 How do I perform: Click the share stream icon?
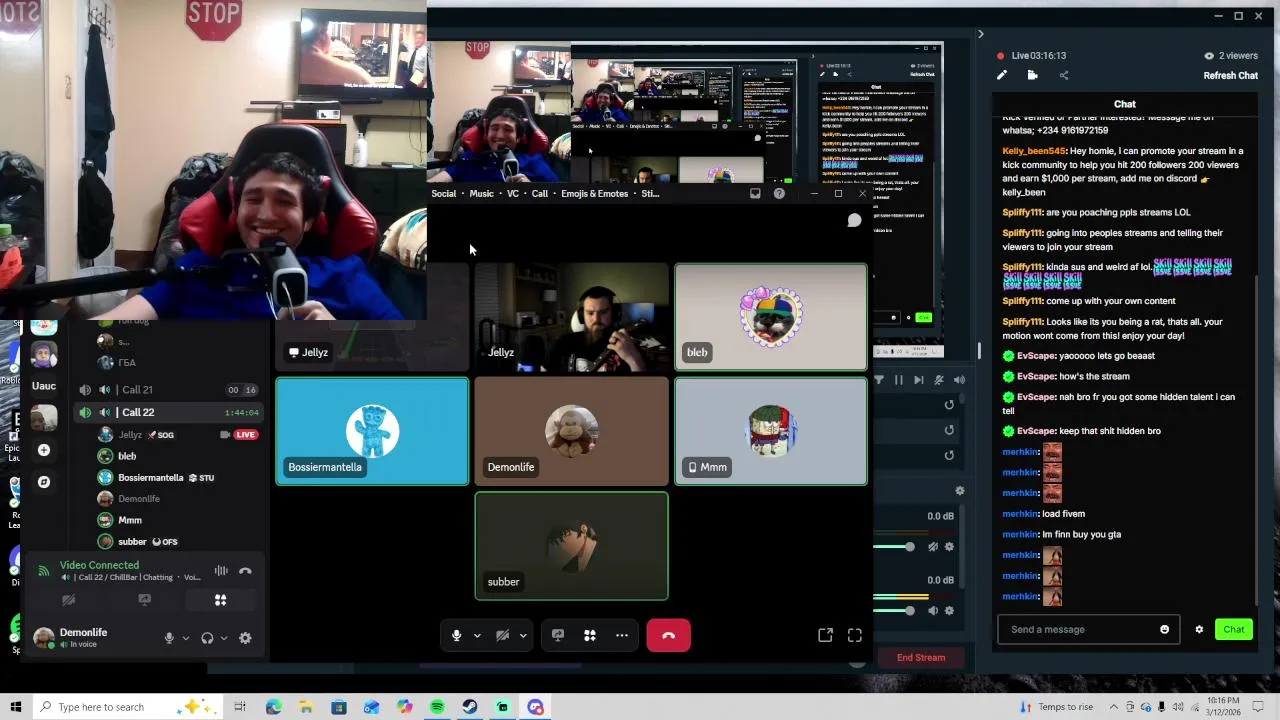(1063, 75)
